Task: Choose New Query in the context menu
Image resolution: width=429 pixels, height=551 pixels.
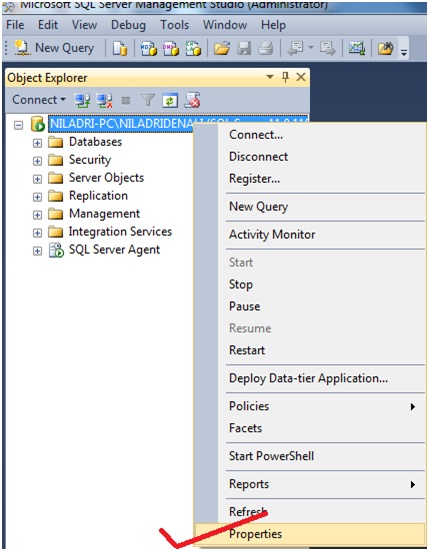Action: 309,207
